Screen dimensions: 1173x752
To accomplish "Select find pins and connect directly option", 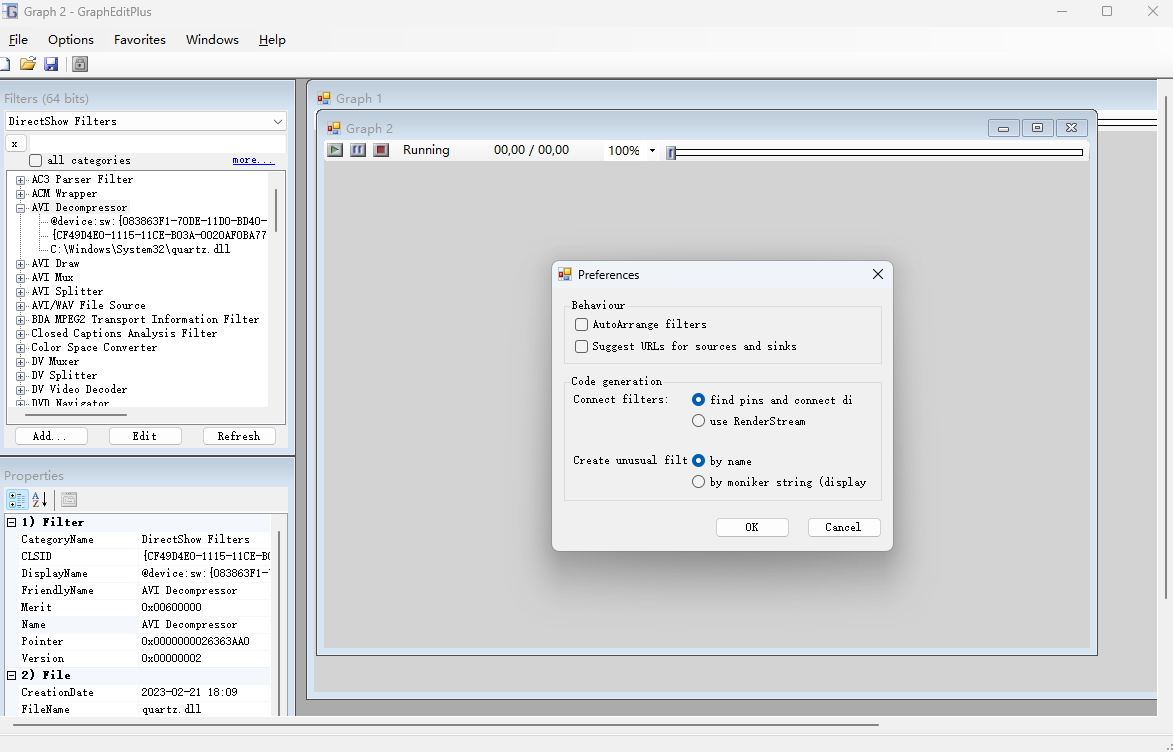I will coord(699,400).
